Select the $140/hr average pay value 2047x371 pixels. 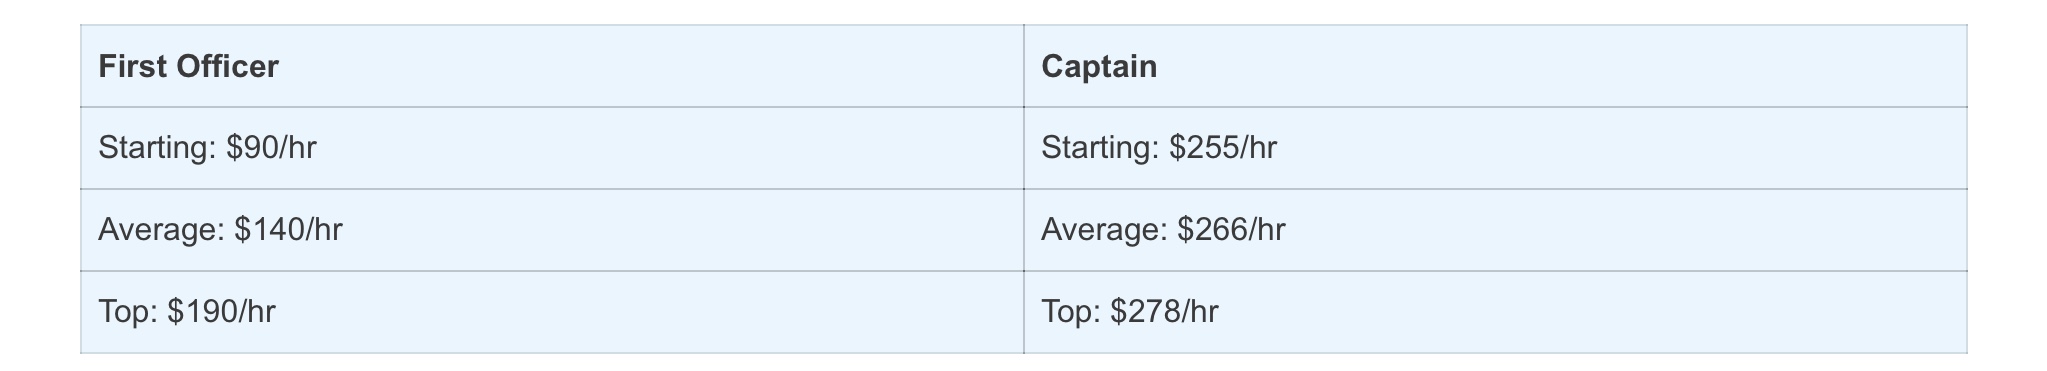[288, 230]
